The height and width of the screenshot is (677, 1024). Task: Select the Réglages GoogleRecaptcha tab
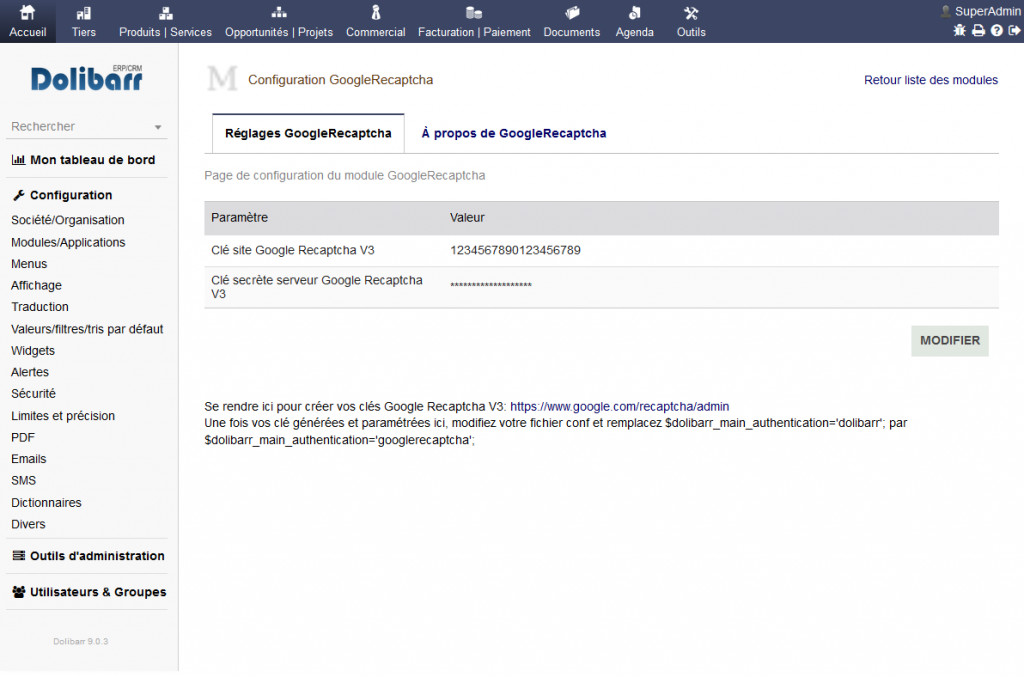[x=308, y=133]
